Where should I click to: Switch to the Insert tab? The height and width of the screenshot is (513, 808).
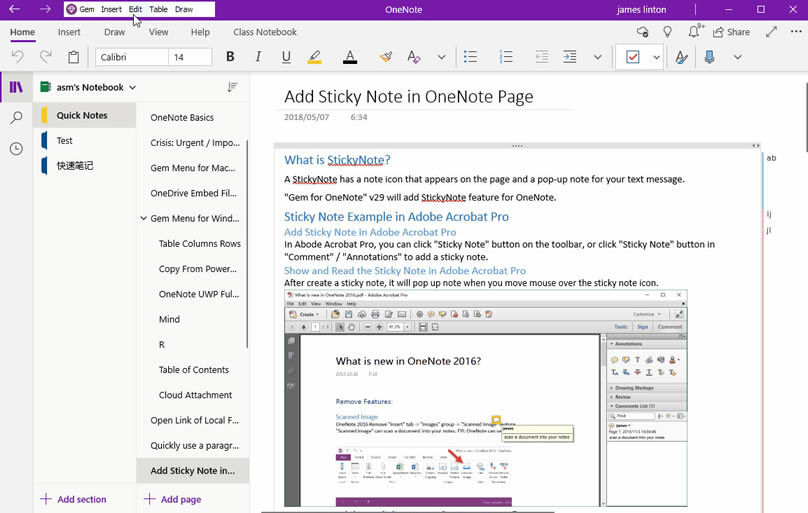click(x=69, y=32)
